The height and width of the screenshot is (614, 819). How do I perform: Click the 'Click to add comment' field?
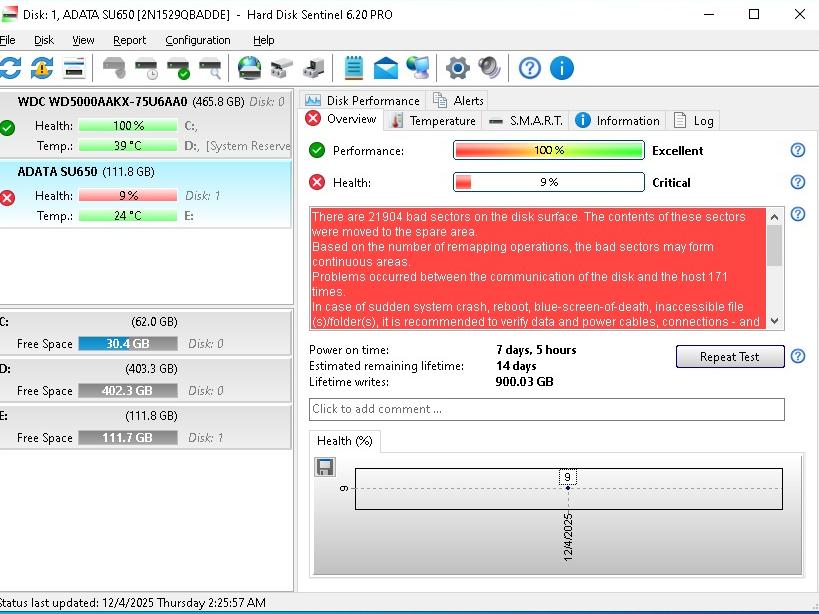point(546,409)
